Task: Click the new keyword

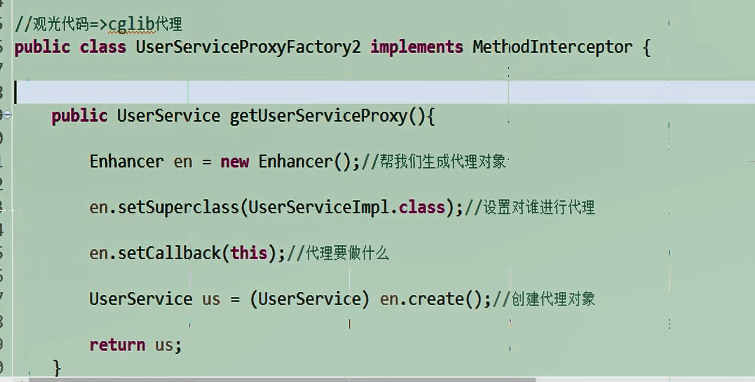Action: click(234, 161)
